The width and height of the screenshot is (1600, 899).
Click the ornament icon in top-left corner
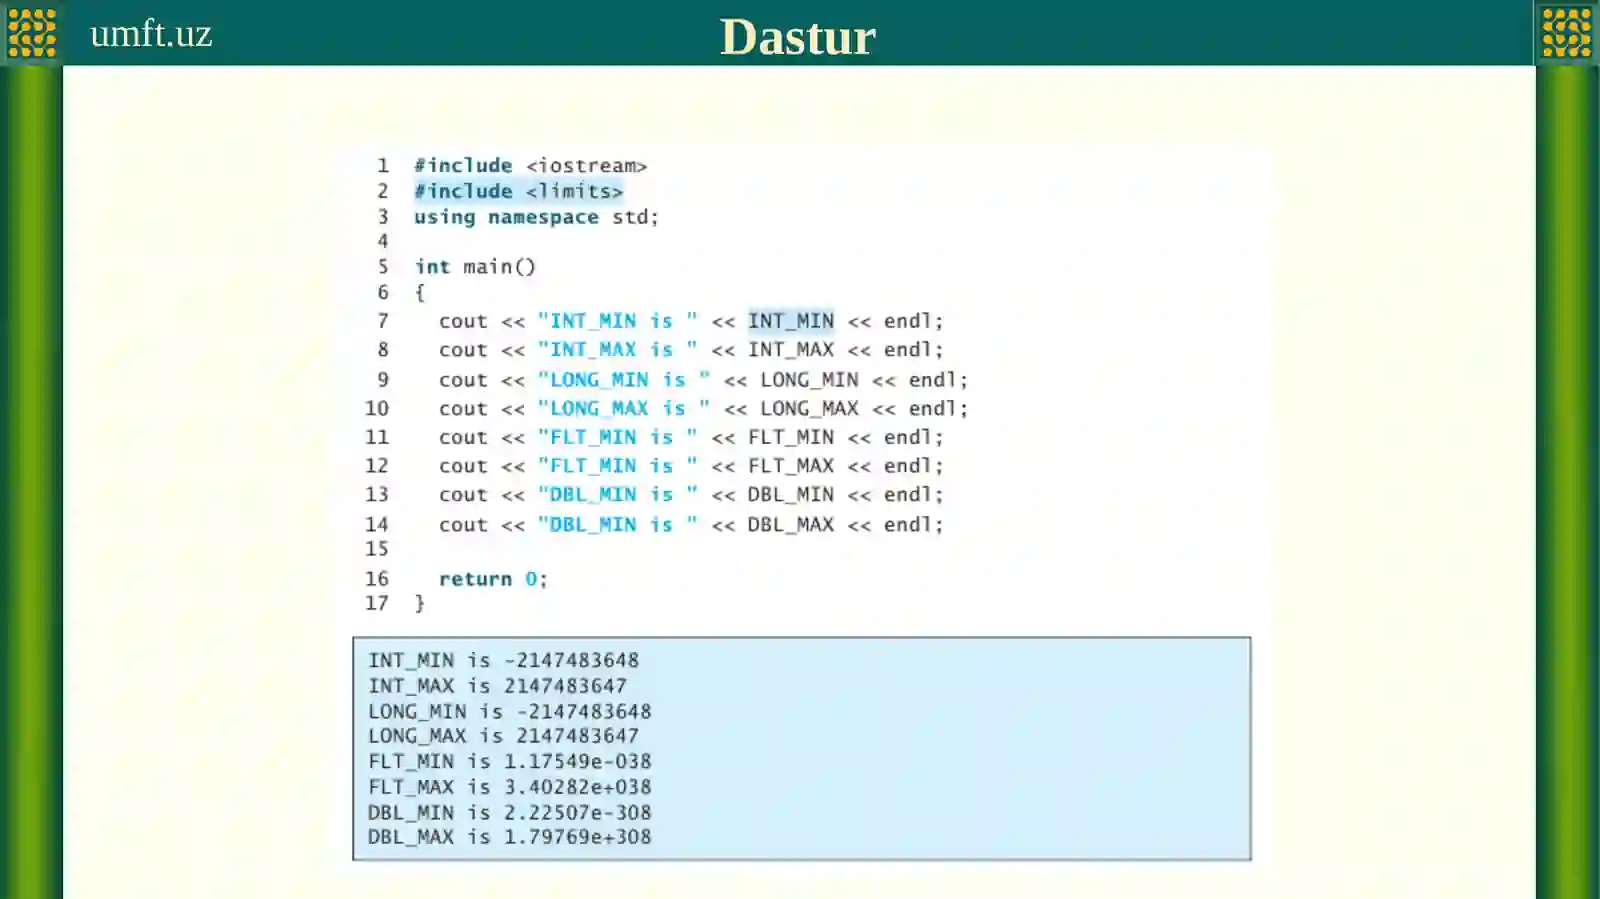point(32,33)
